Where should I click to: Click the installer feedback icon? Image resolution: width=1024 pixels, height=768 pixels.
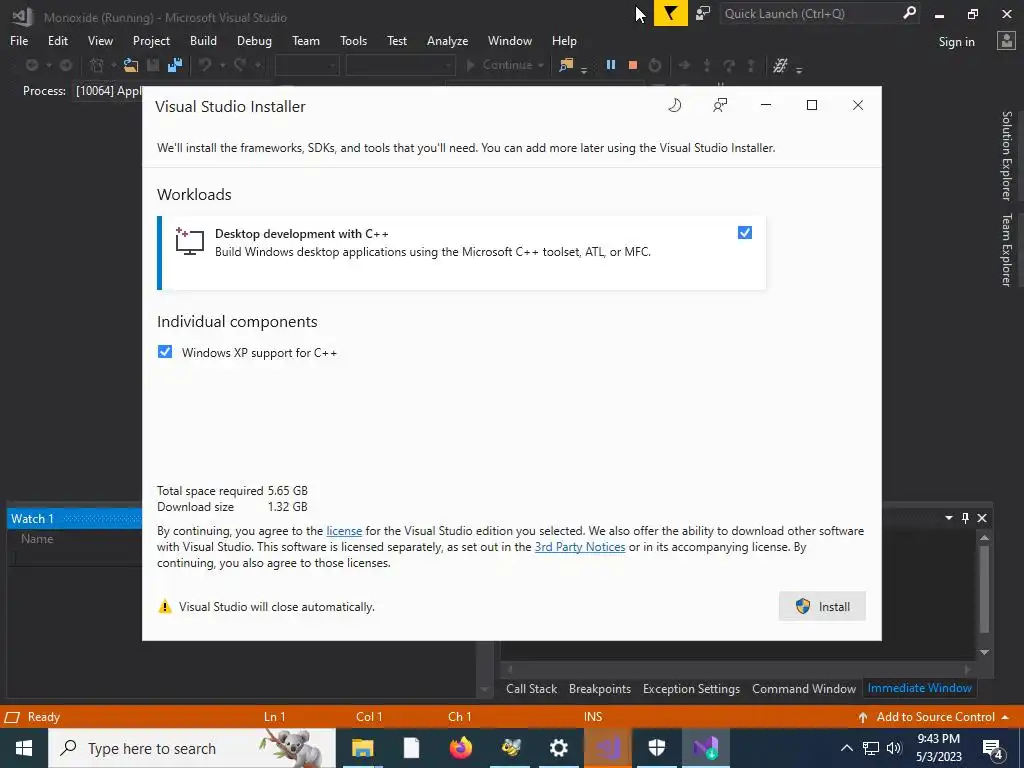tap(720, 105)
